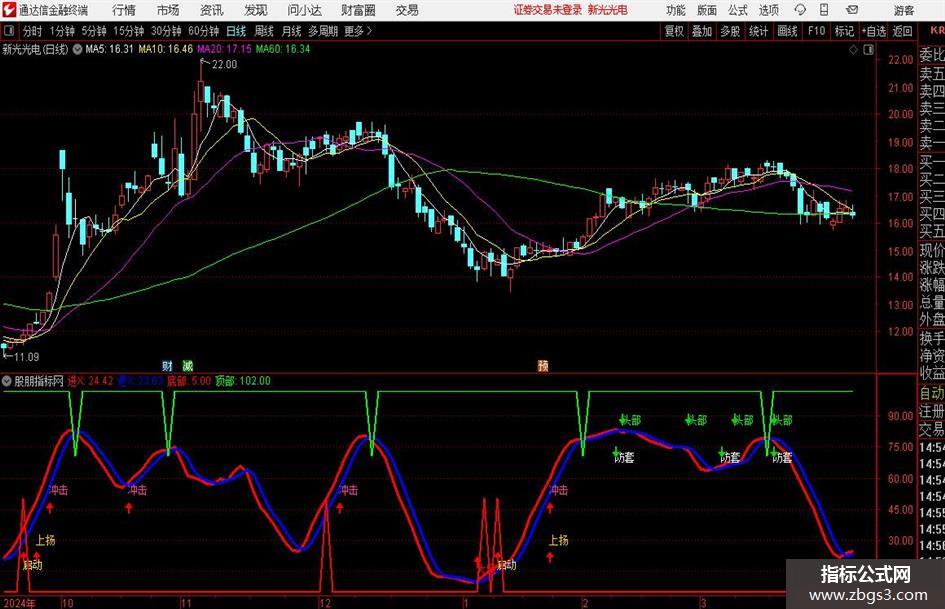Click the 22.00 high price label
The height and width of the screenshot is (609, 945).
tap(224, 65)
